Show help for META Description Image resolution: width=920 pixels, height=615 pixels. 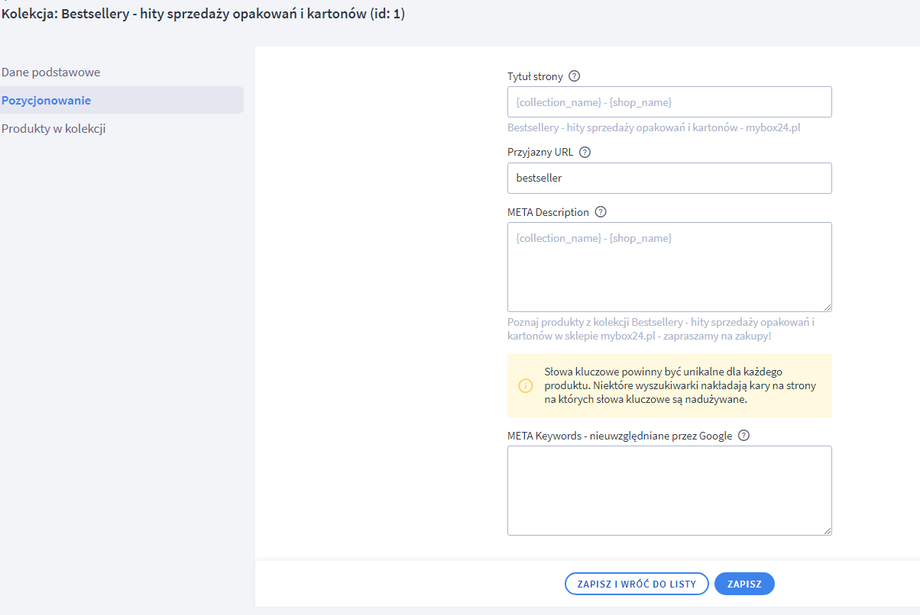(x=600, y=212)
